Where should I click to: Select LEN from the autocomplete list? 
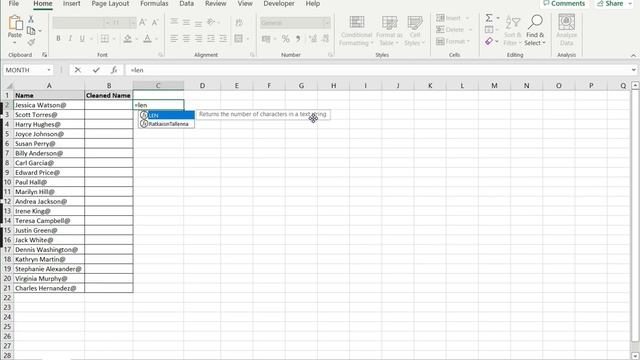click(167, 115)
